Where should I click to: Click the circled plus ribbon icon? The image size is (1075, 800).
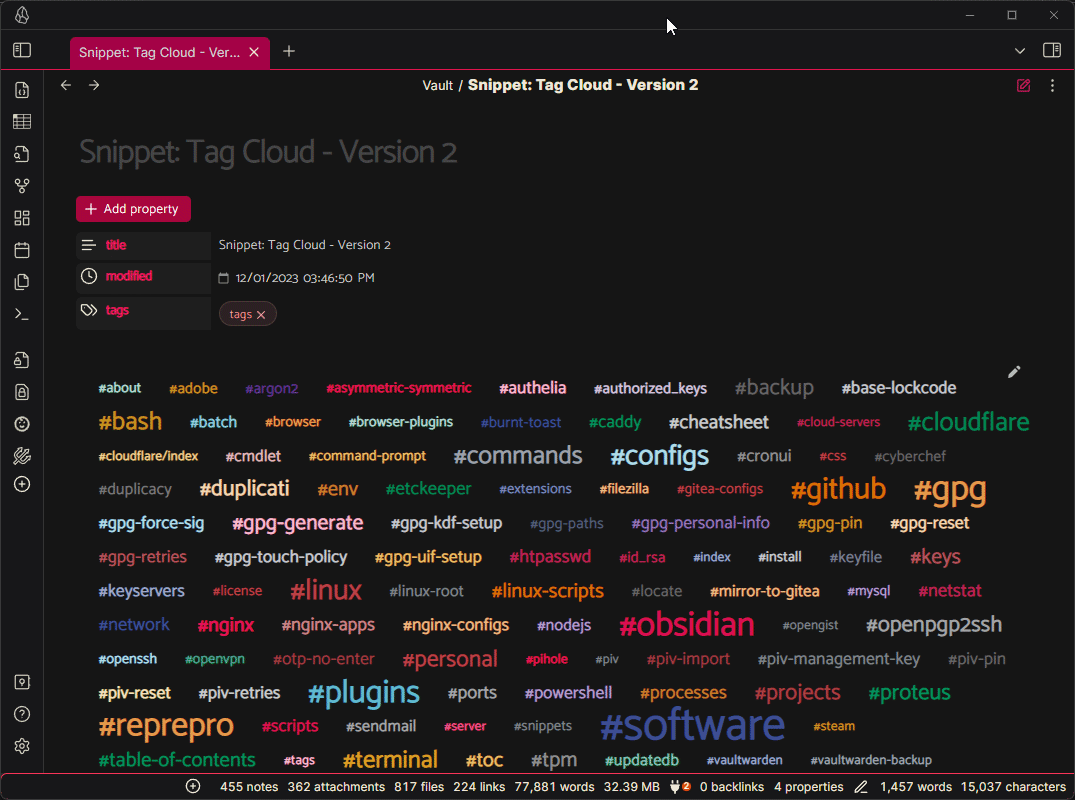[22, 484]
